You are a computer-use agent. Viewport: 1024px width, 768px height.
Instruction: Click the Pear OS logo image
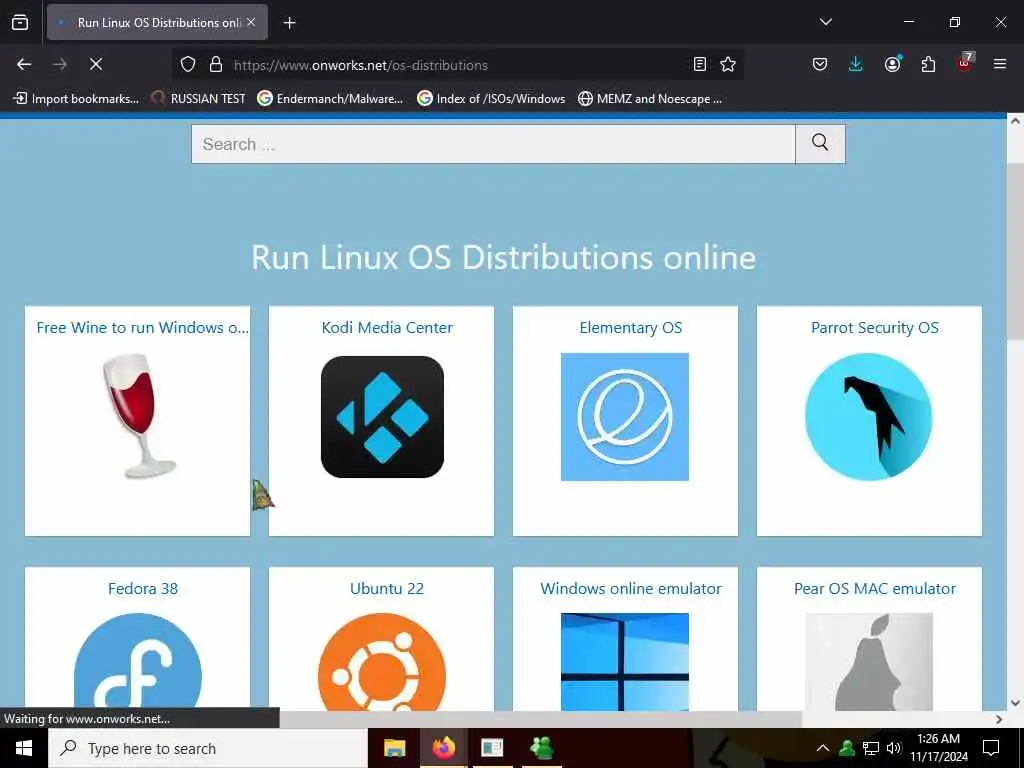click(869, 662)
